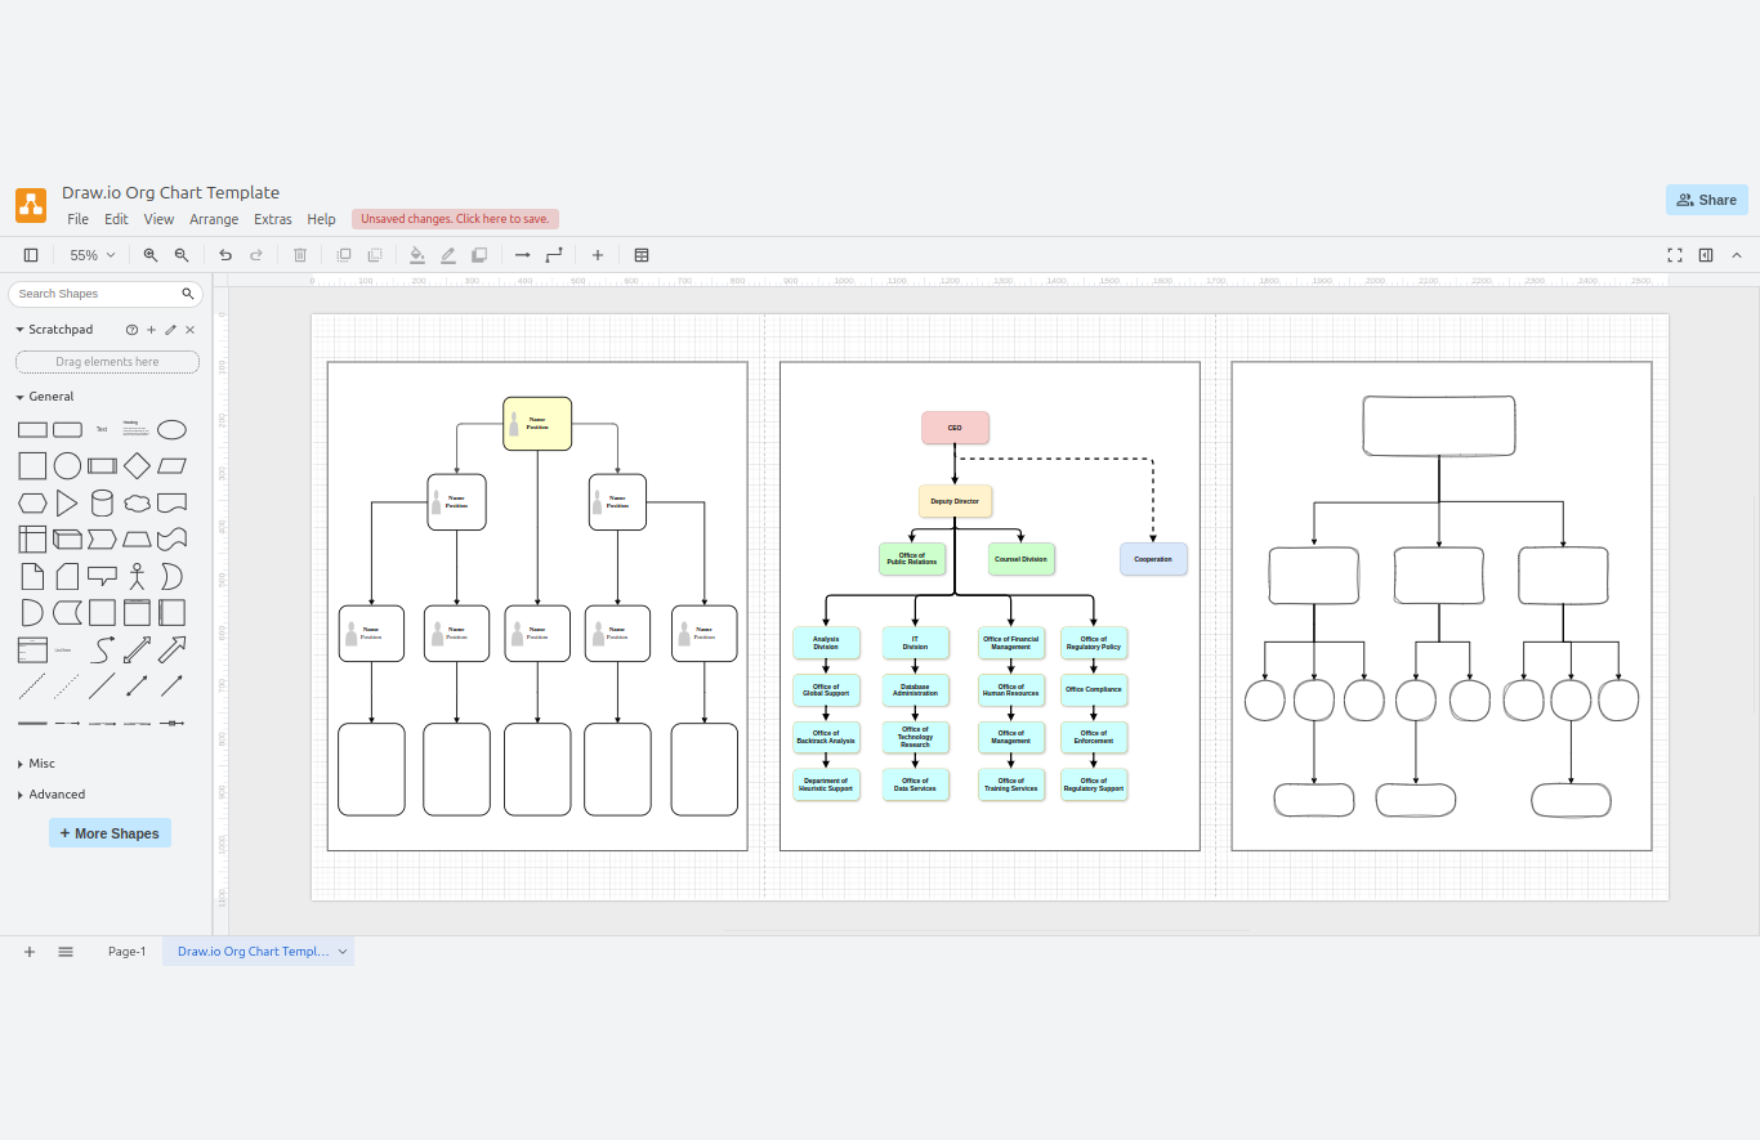
Task: Click the Share button
Action: coord(1707,200)
